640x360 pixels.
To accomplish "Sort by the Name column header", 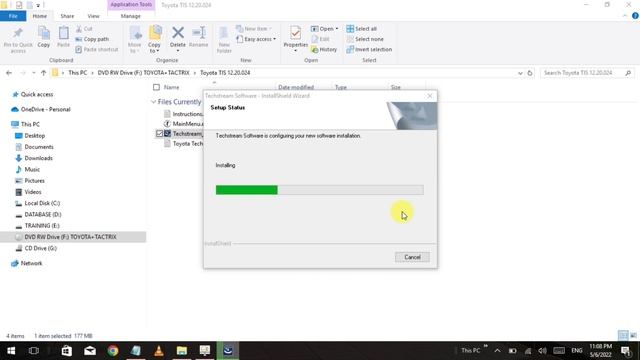I will point(171,87).
